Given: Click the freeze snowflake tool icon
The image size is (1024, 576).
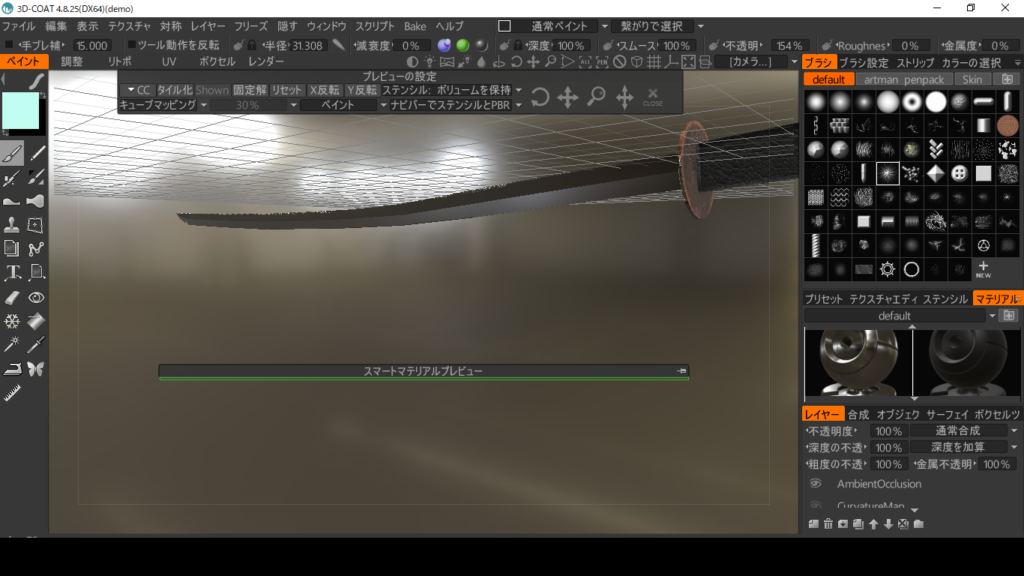Looking at the screenshot, I should pos(13,321).
